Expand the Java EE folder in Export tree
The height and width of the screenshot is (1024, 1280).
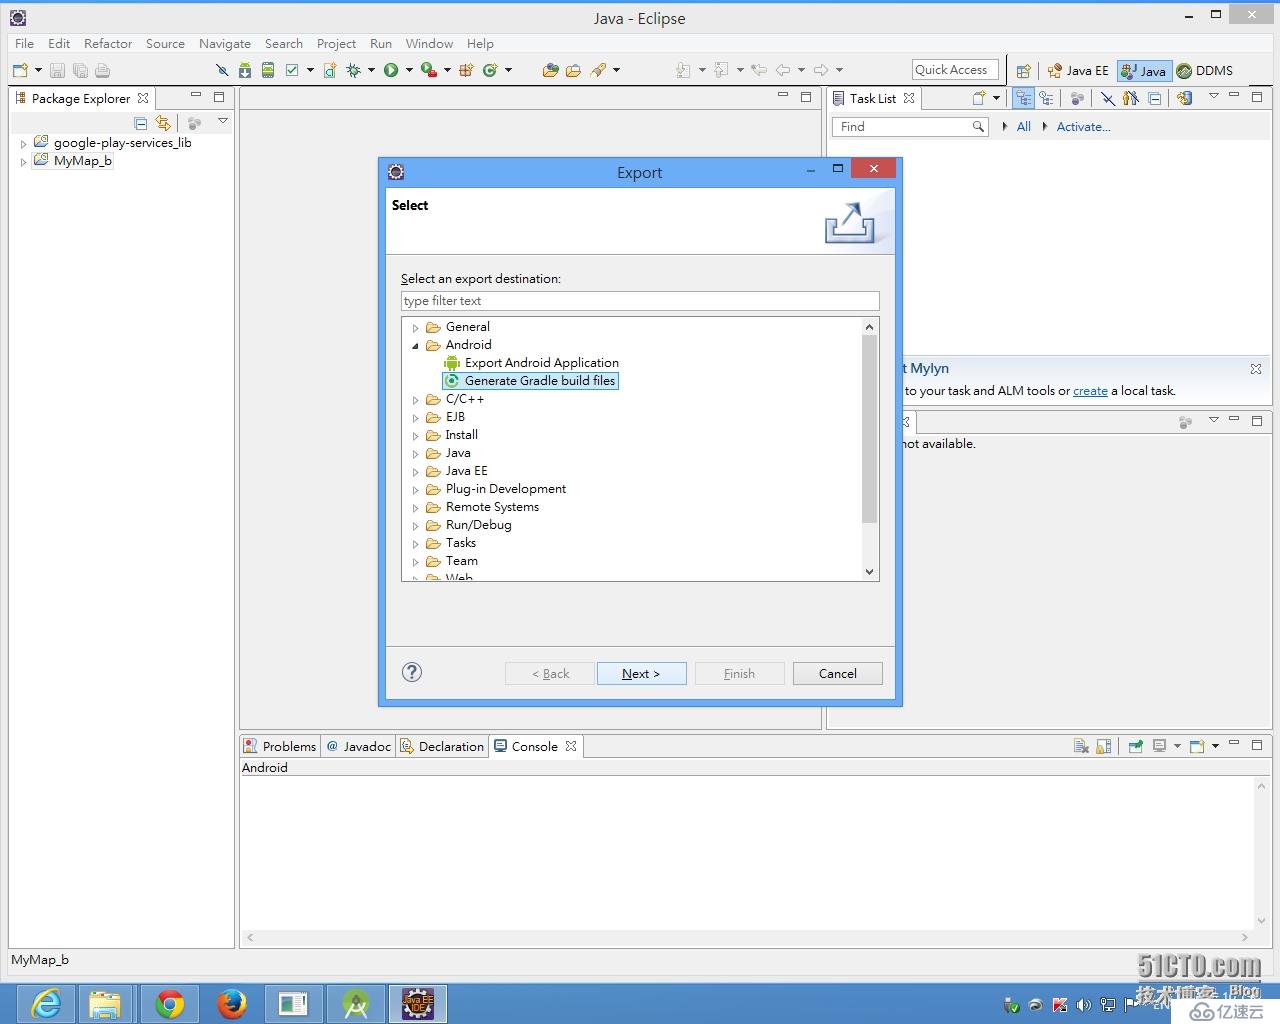416,472
